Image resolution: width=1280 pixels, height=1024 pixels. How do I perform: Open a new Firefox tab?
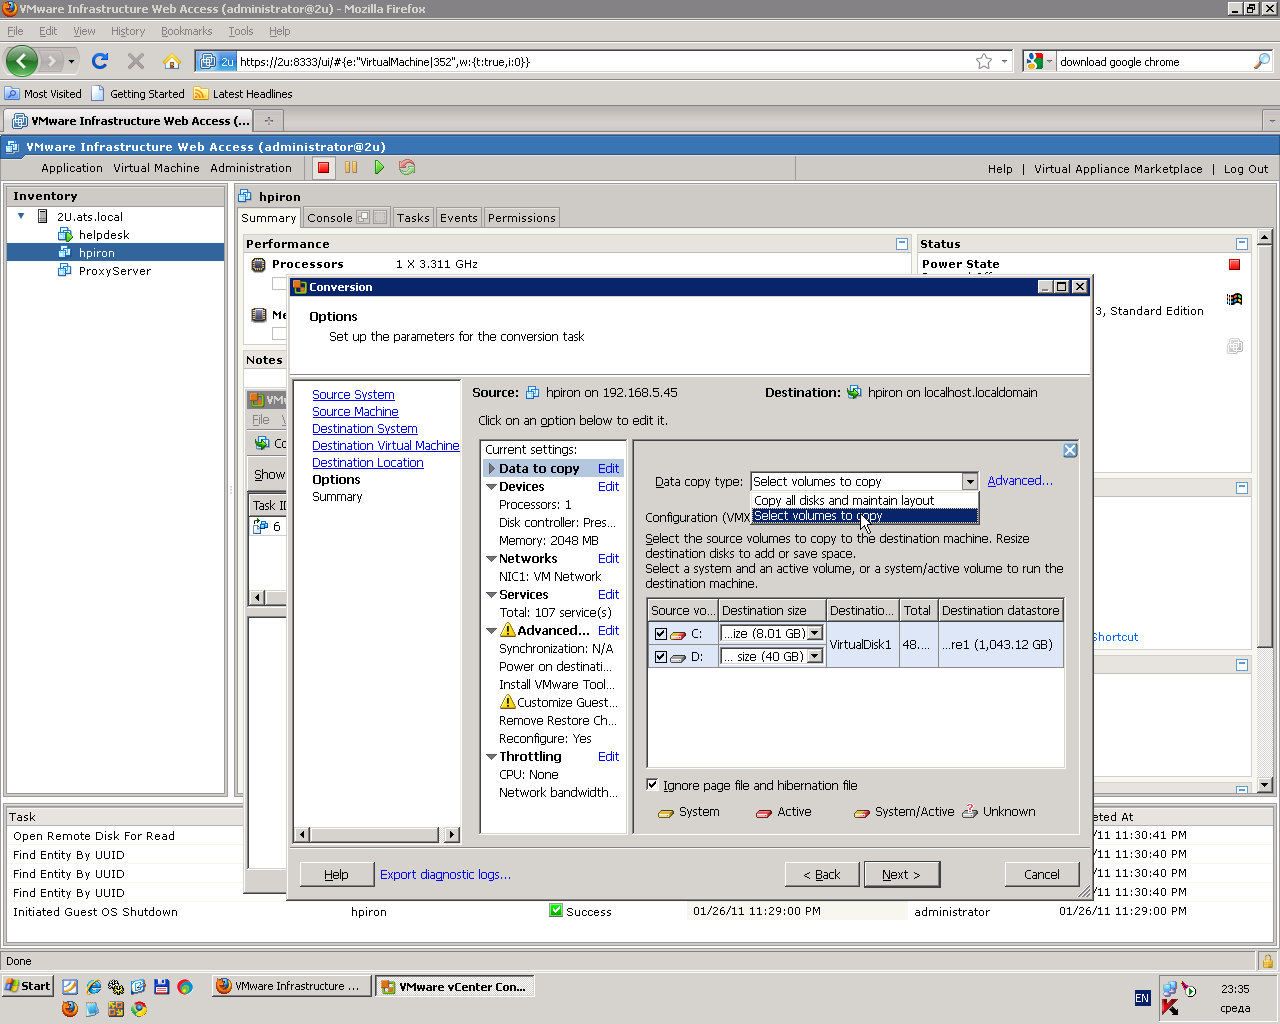coord(268,121)
